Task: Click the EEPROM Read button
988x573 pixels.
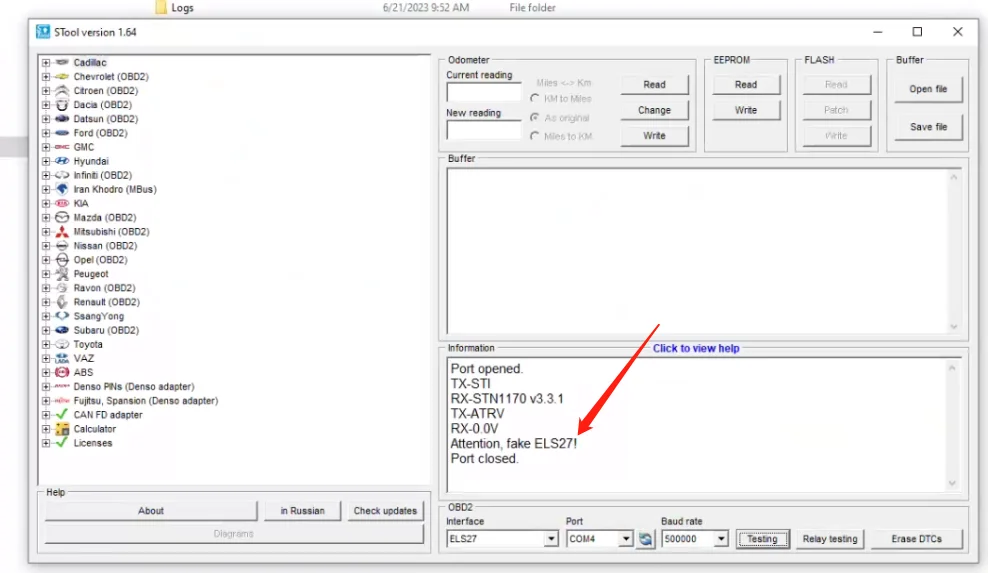Action: pos(745,84)
